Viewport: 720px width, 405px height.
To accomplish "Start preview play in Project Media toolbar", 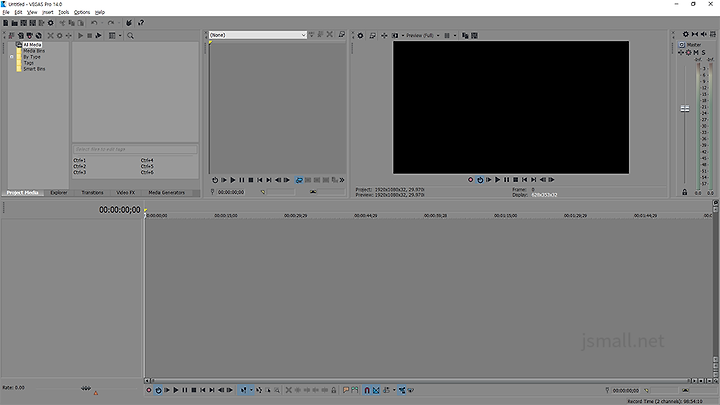I will click(x=80, y=35).
